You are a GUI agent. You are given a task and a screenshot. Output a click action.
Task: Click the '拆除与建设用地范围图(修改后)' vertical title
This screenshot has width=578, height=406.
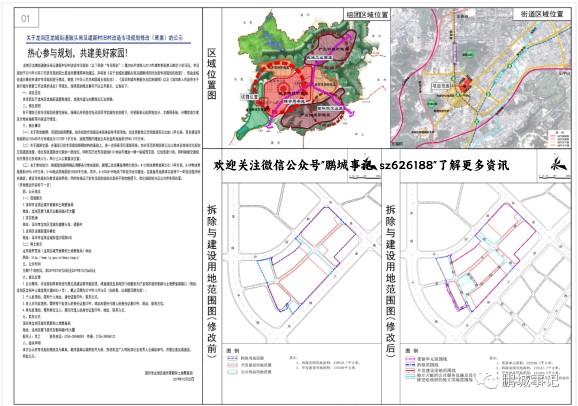(391, 281)
